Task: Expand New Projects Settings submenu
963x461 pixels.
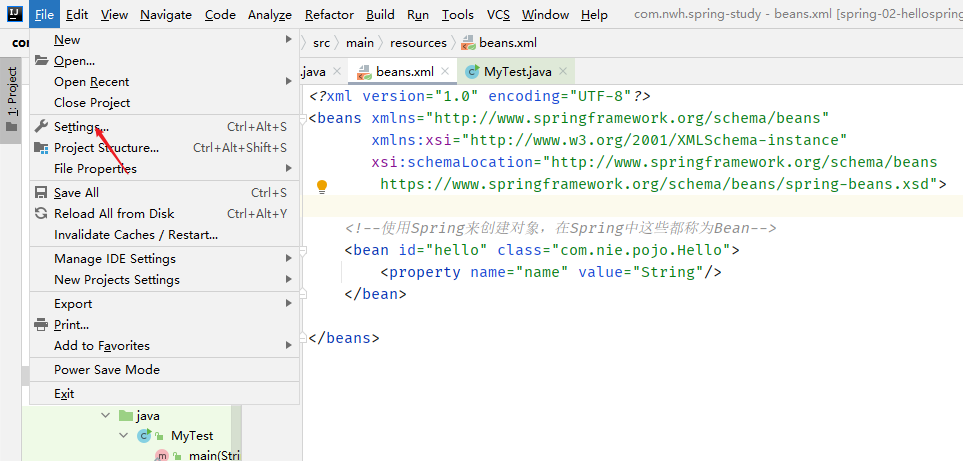Action: [x=289, y=279]
